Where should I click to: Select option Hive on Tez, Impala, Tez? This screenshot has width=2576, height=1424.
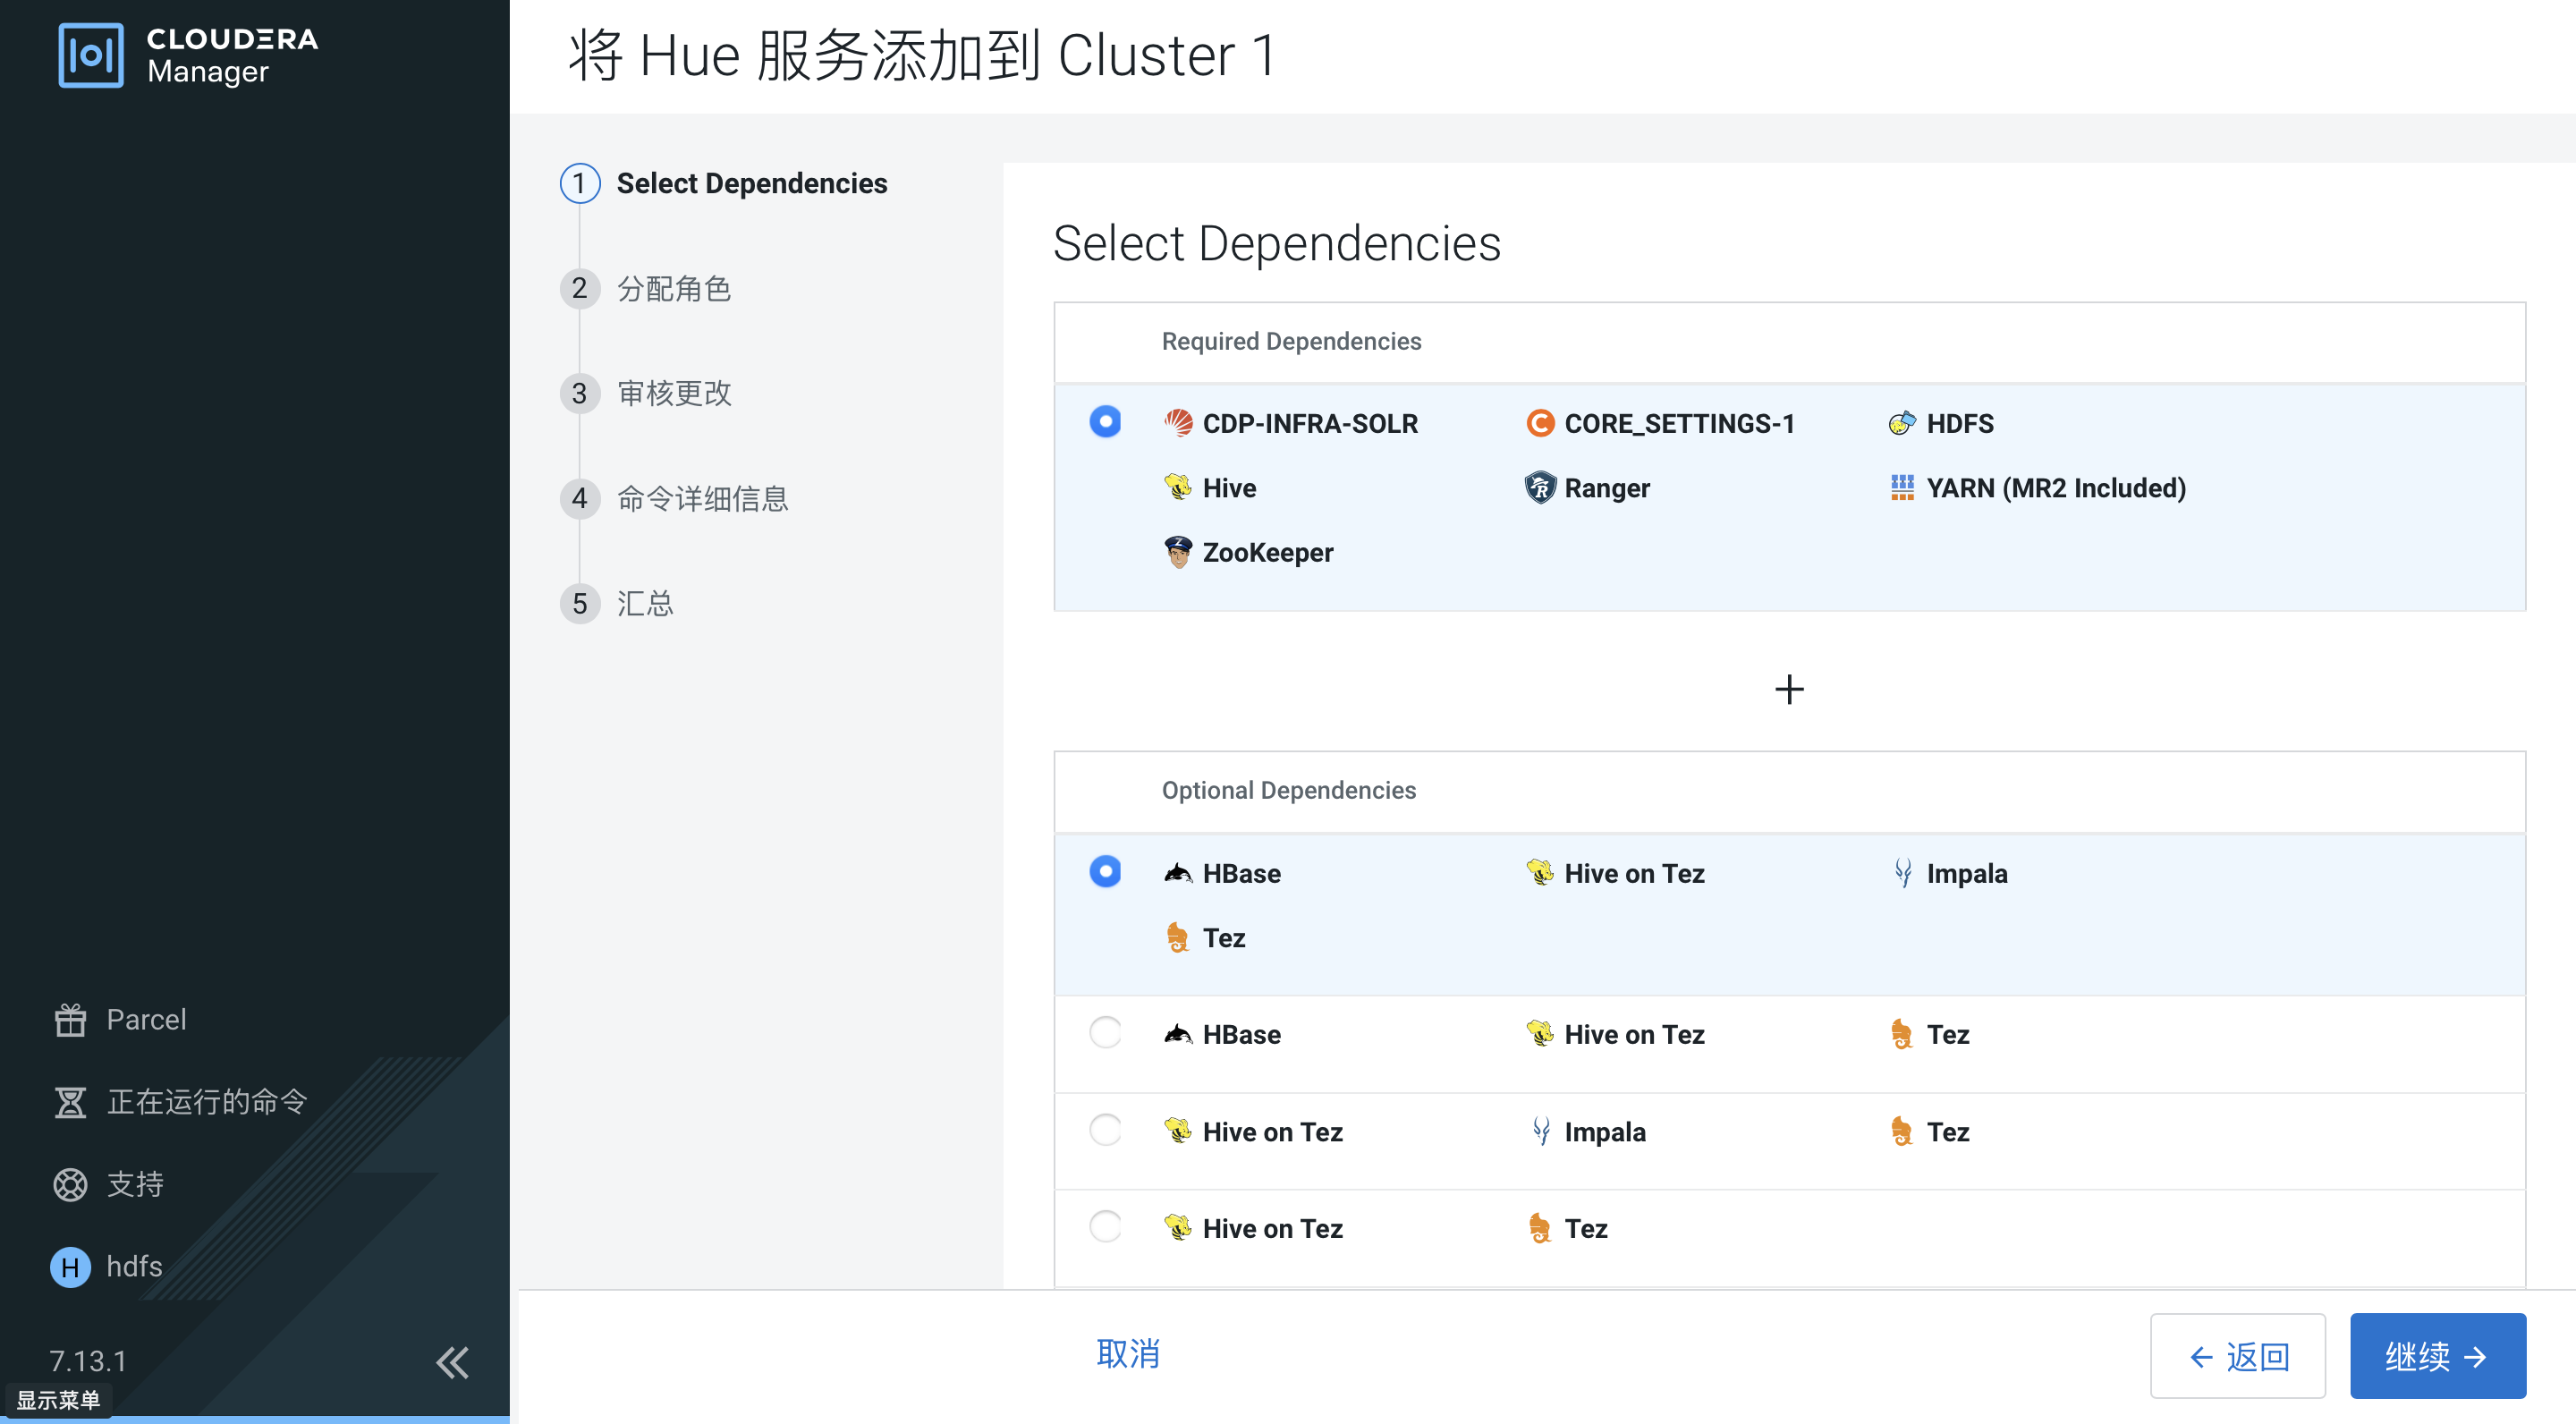(x=1105, y=1130)
